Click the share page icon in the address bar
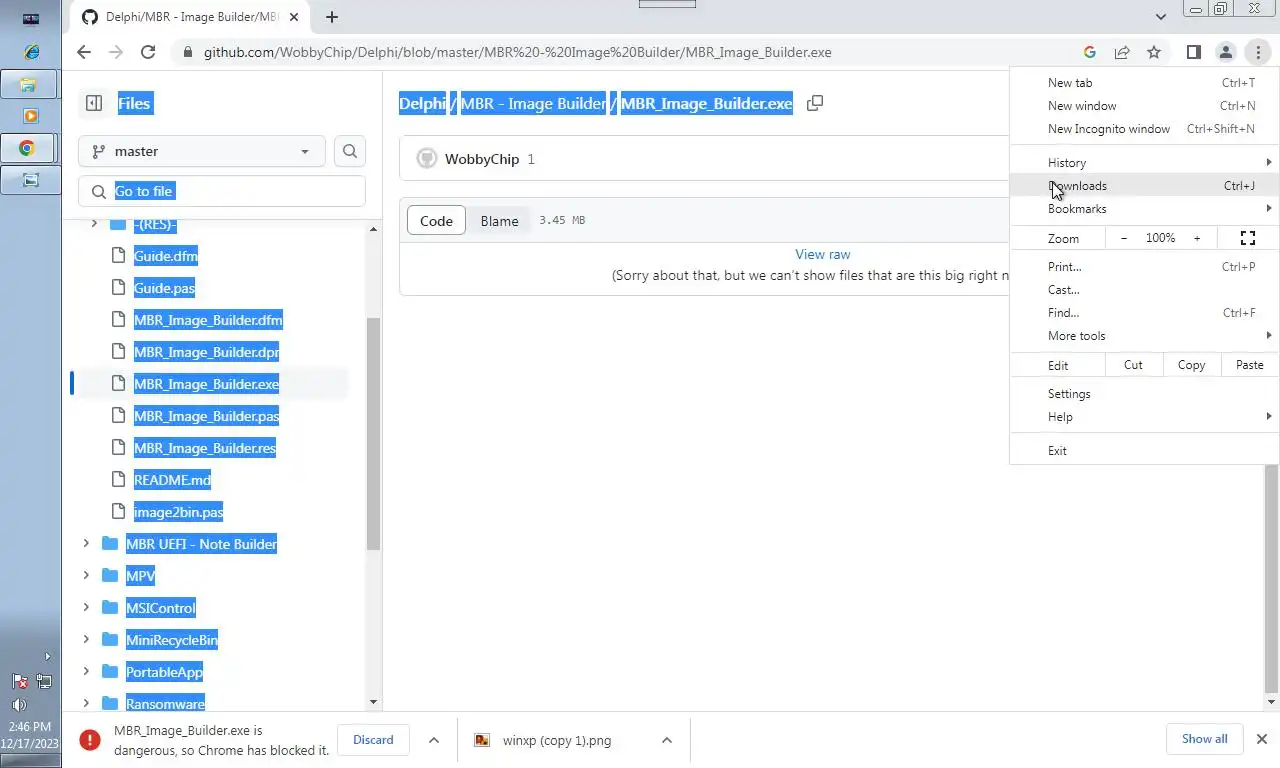1280x768 pixels. (1122, 52)
